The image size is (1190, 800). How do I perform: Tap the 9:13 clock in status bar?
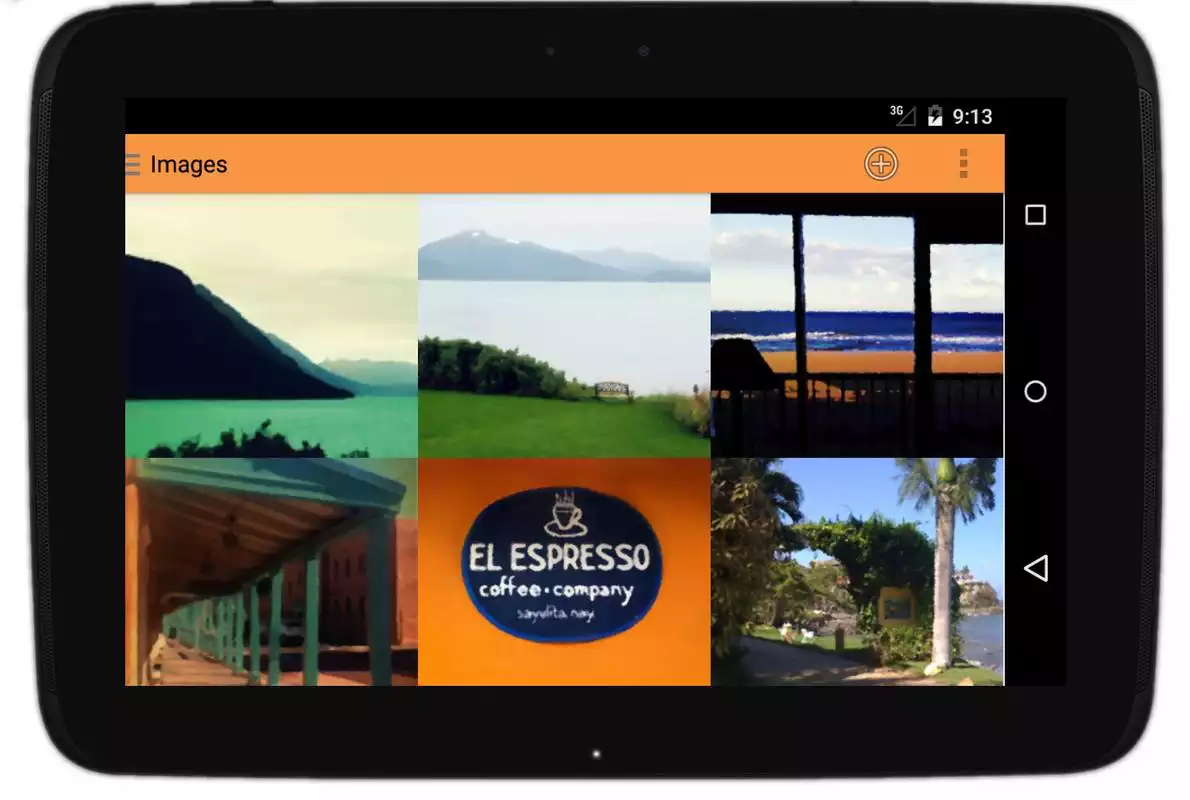point(972,116)
